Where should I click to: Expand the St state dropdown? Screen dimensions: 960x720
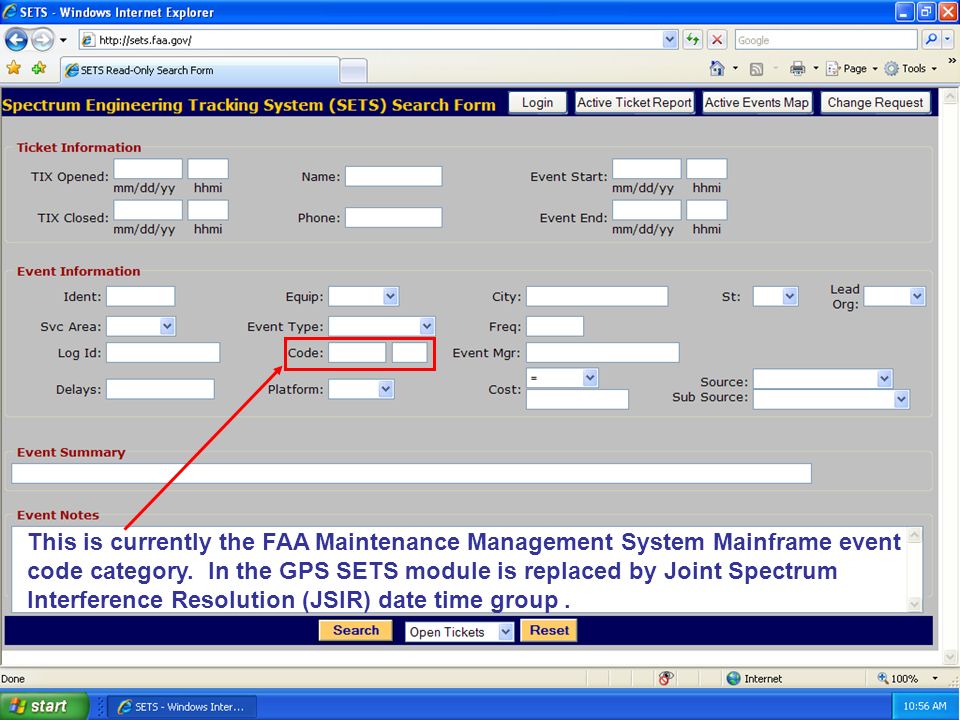click(790, 296)
